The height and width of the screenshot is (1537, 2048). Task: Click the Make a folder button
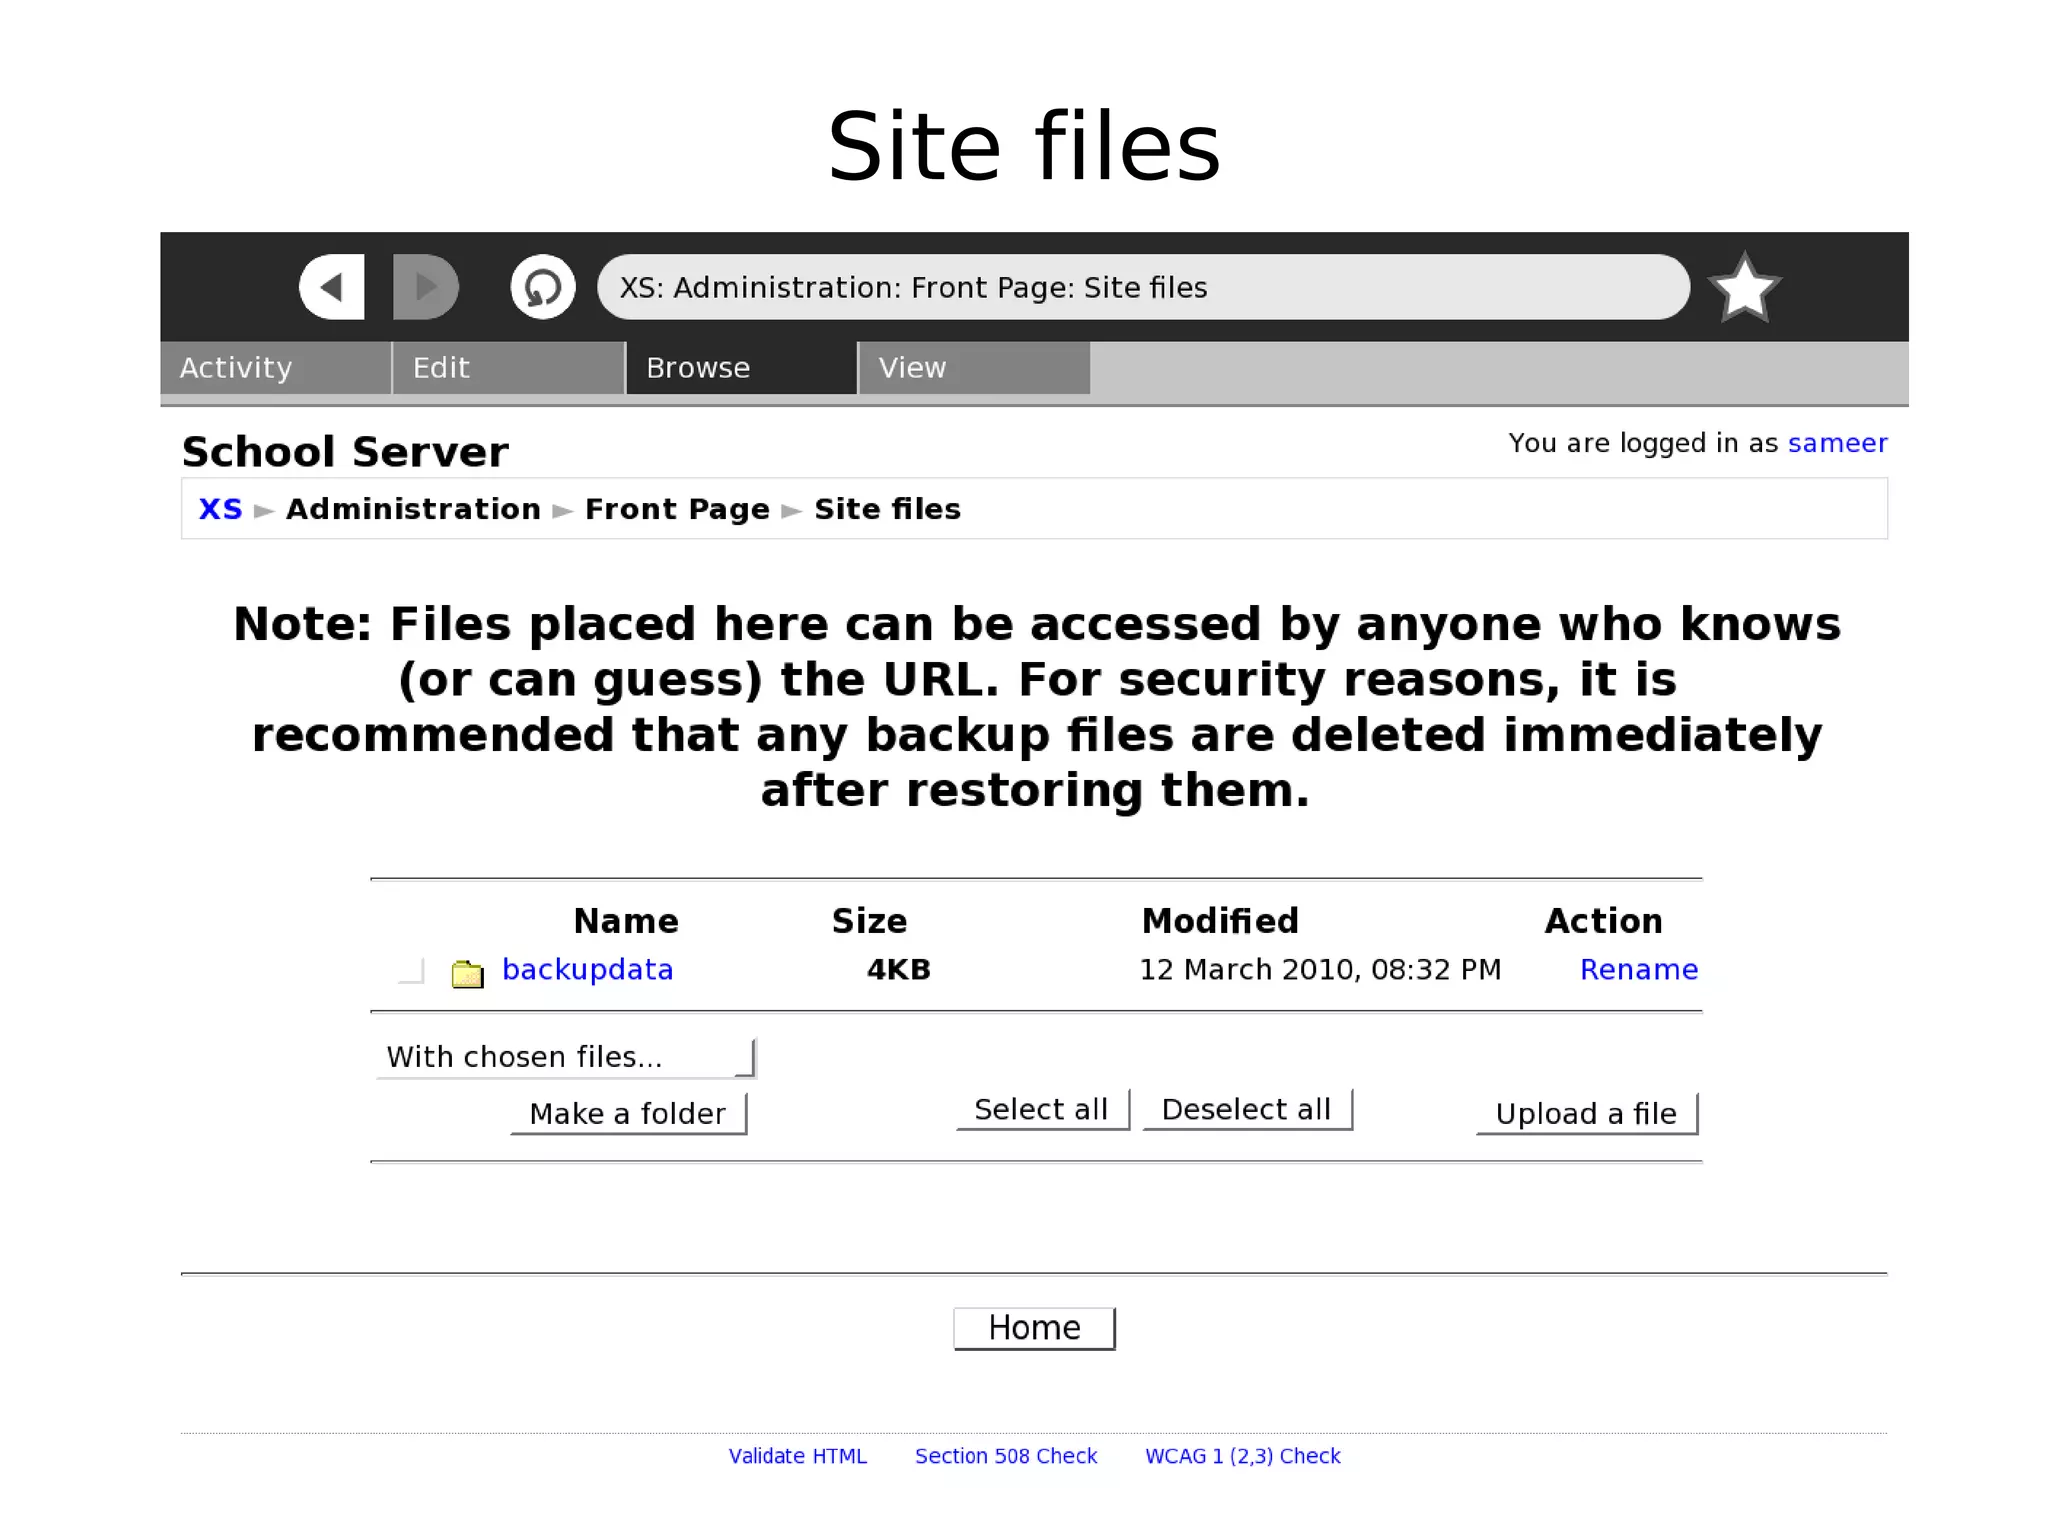(629, 1114)
